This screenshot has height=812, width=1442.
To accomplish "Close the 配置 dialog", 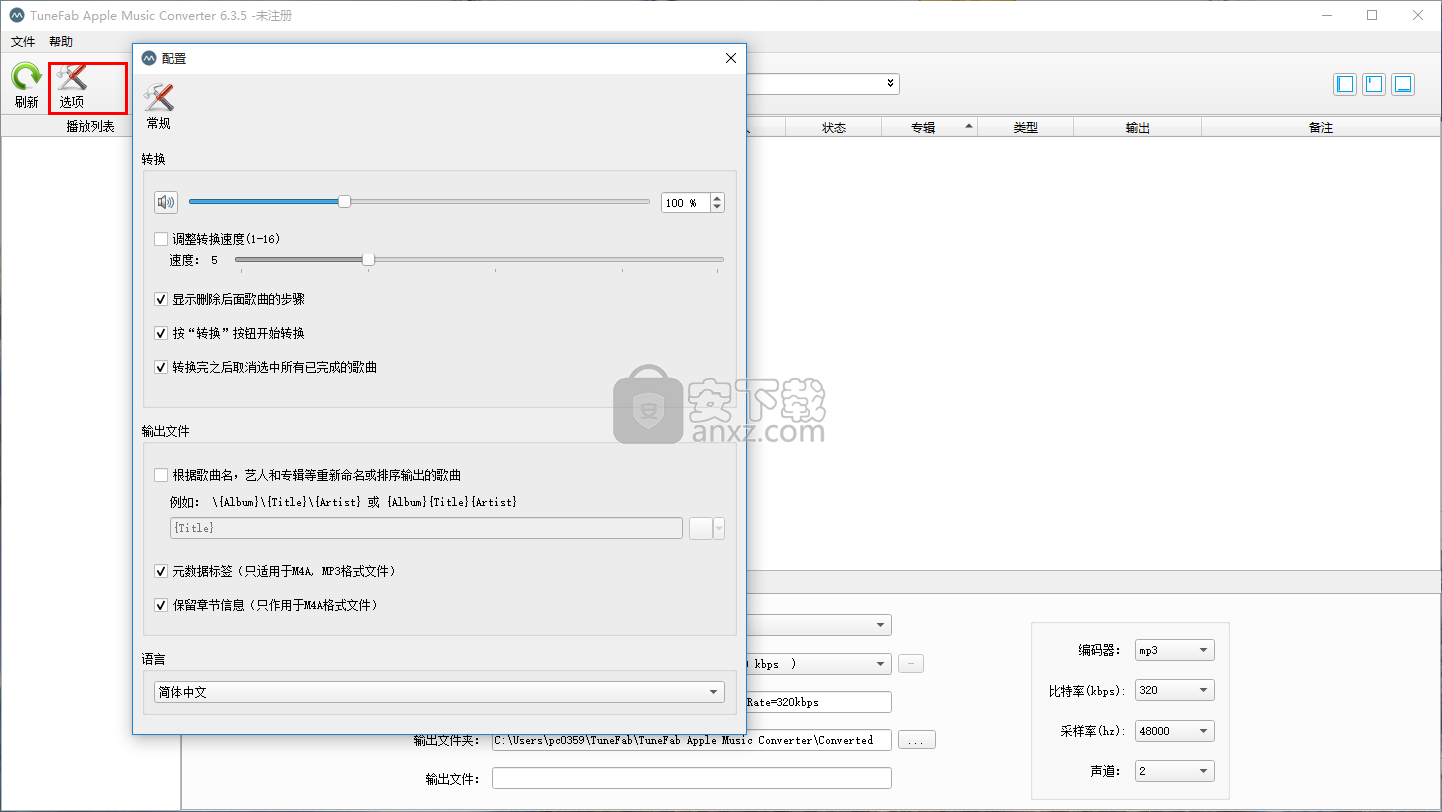I will [731, 58].
